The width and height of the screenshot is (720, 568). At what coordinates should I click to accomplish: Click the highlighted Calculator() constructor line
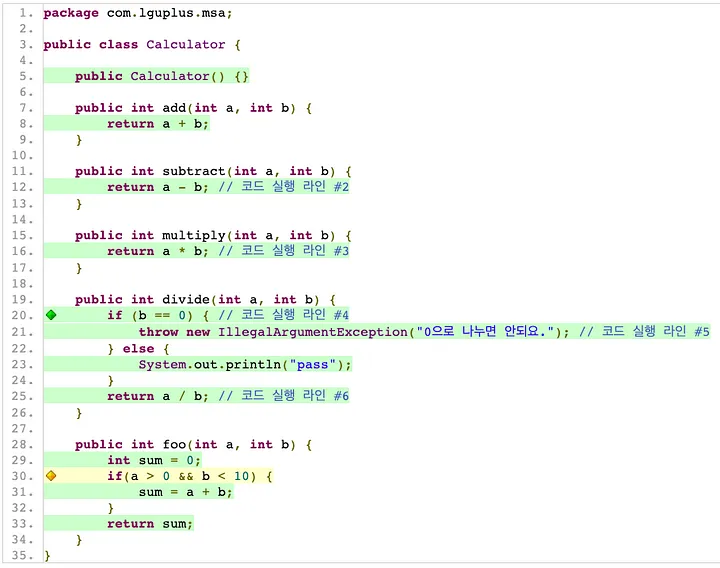(162, 77)
